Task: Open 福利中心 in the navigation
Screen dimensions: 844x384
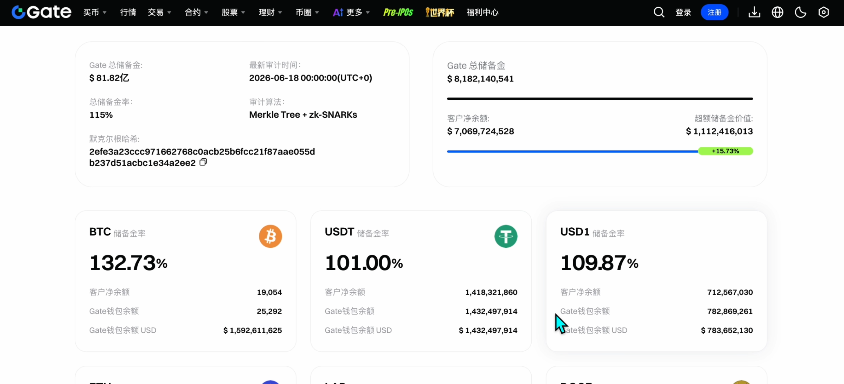Action: coord(482,12)
